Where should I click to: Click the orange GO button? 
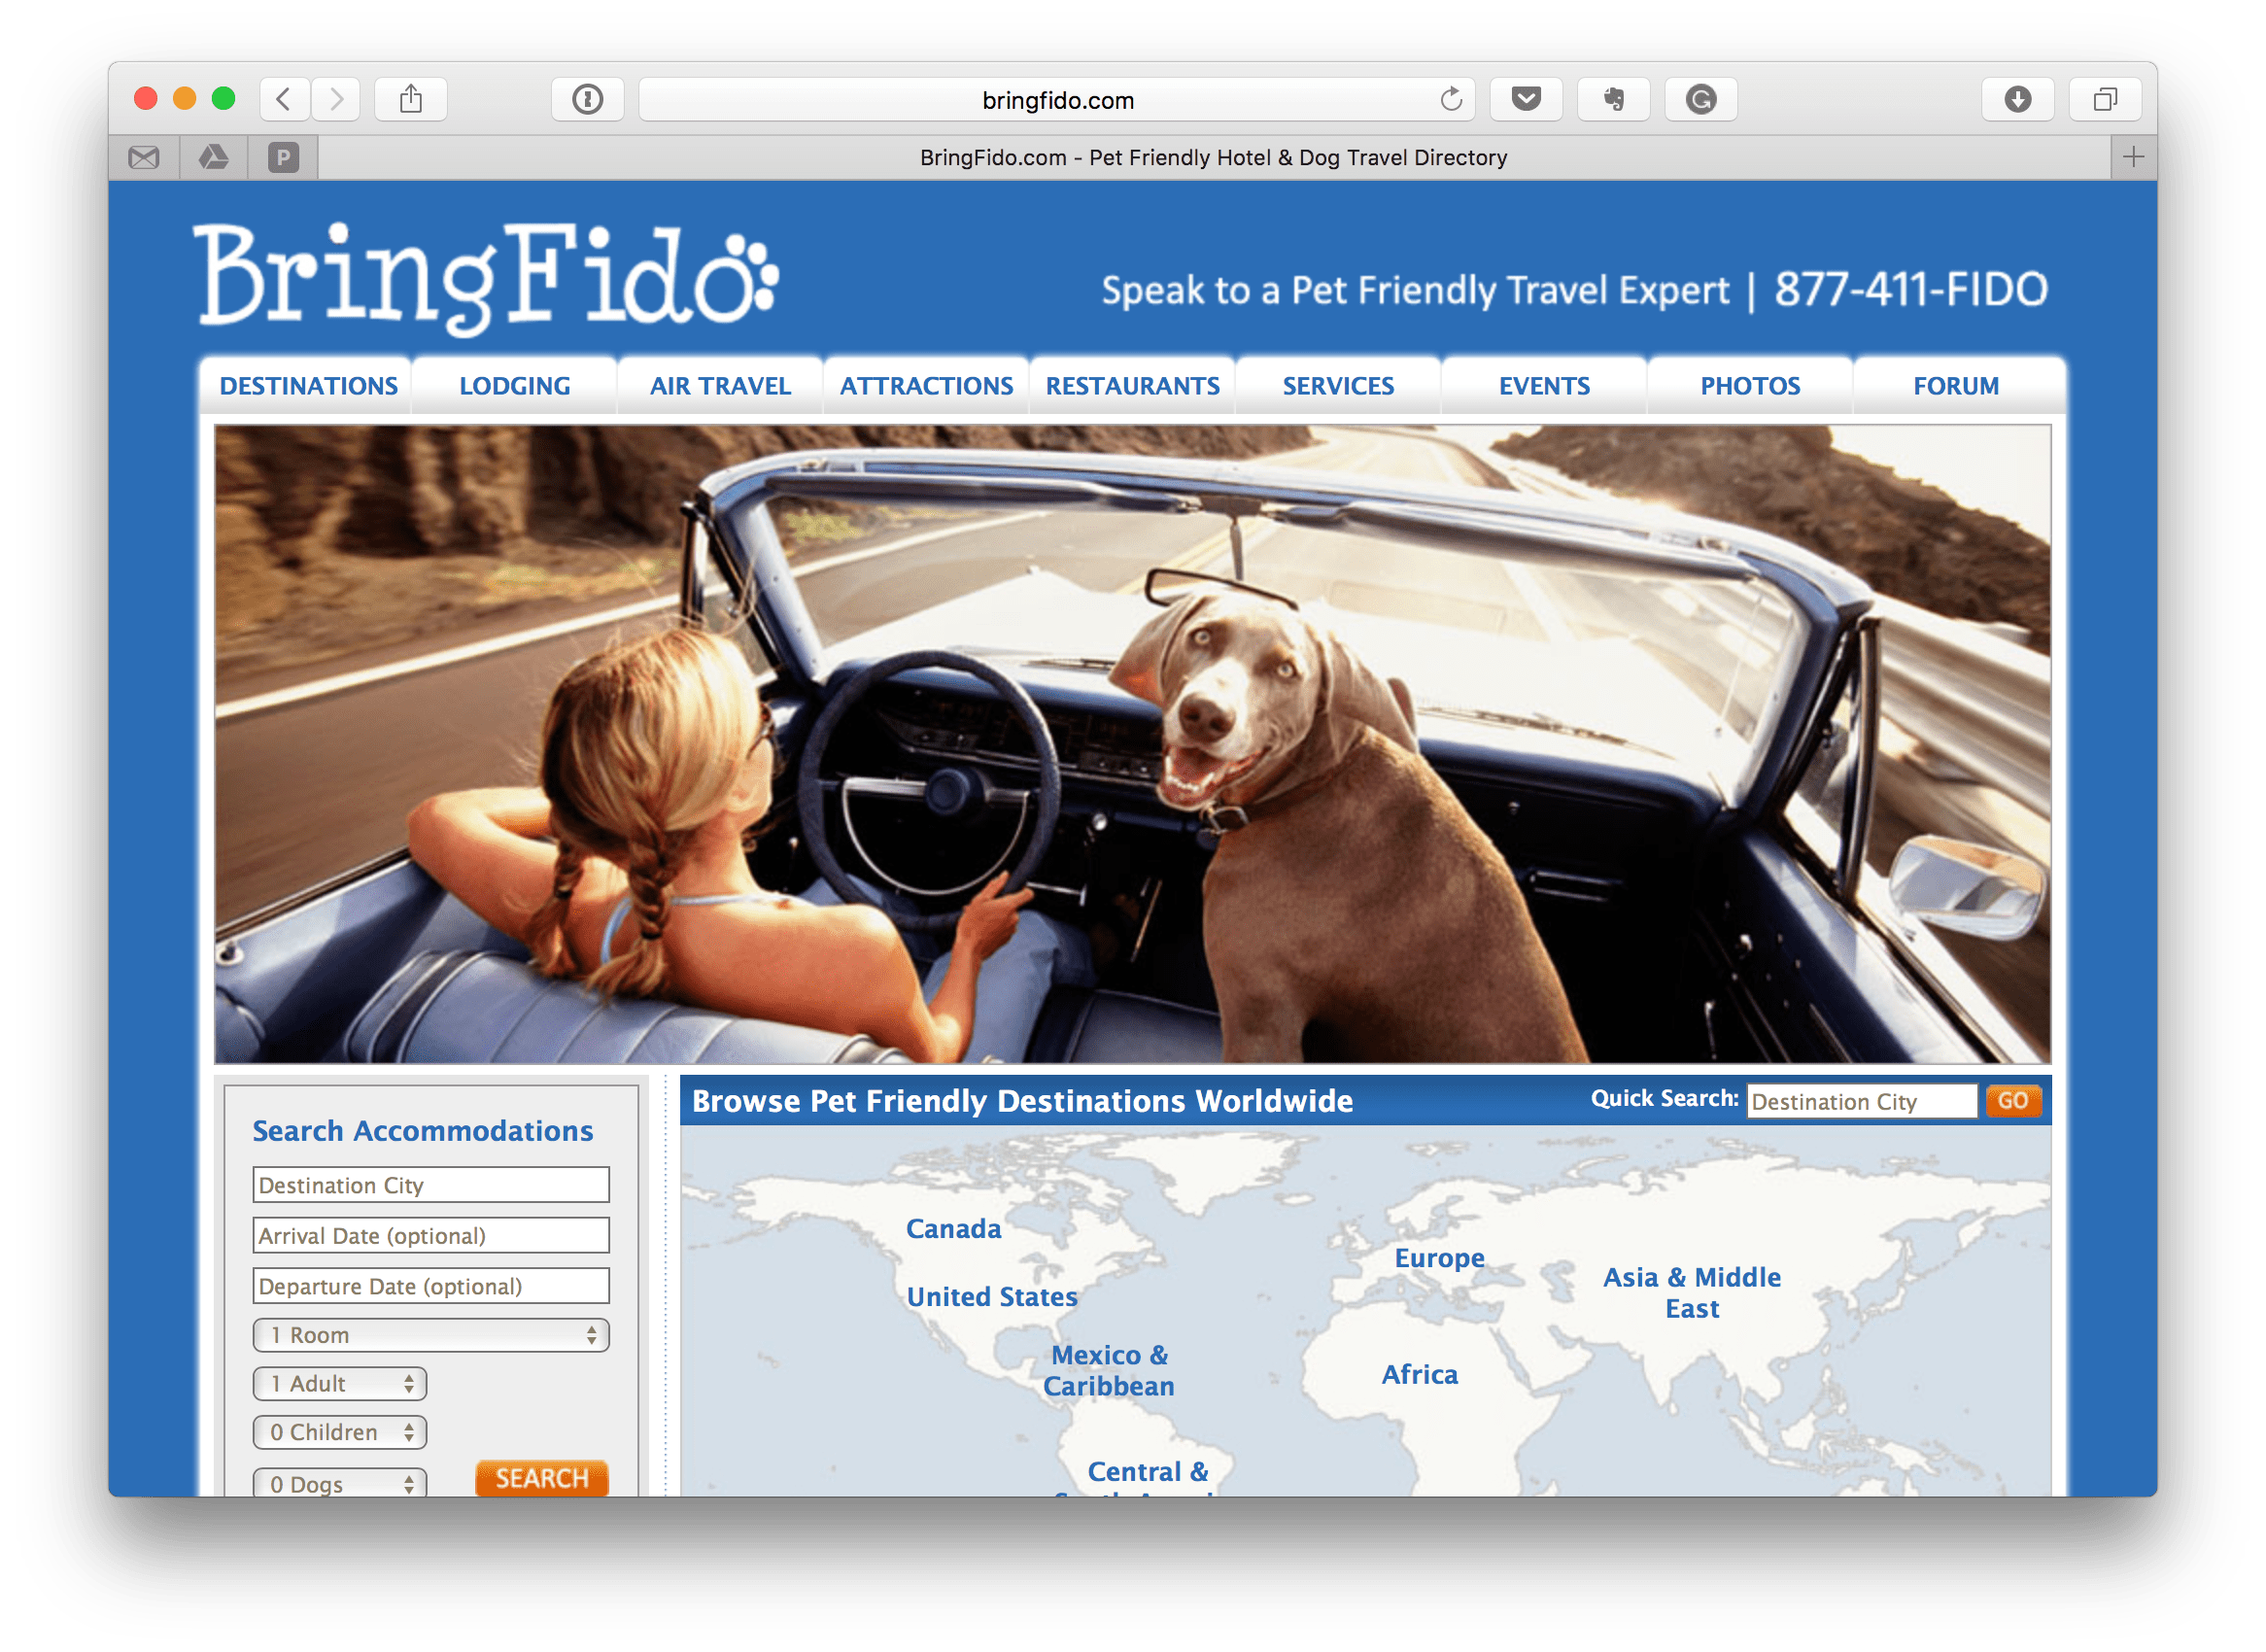click(x=2012, y=1100)
